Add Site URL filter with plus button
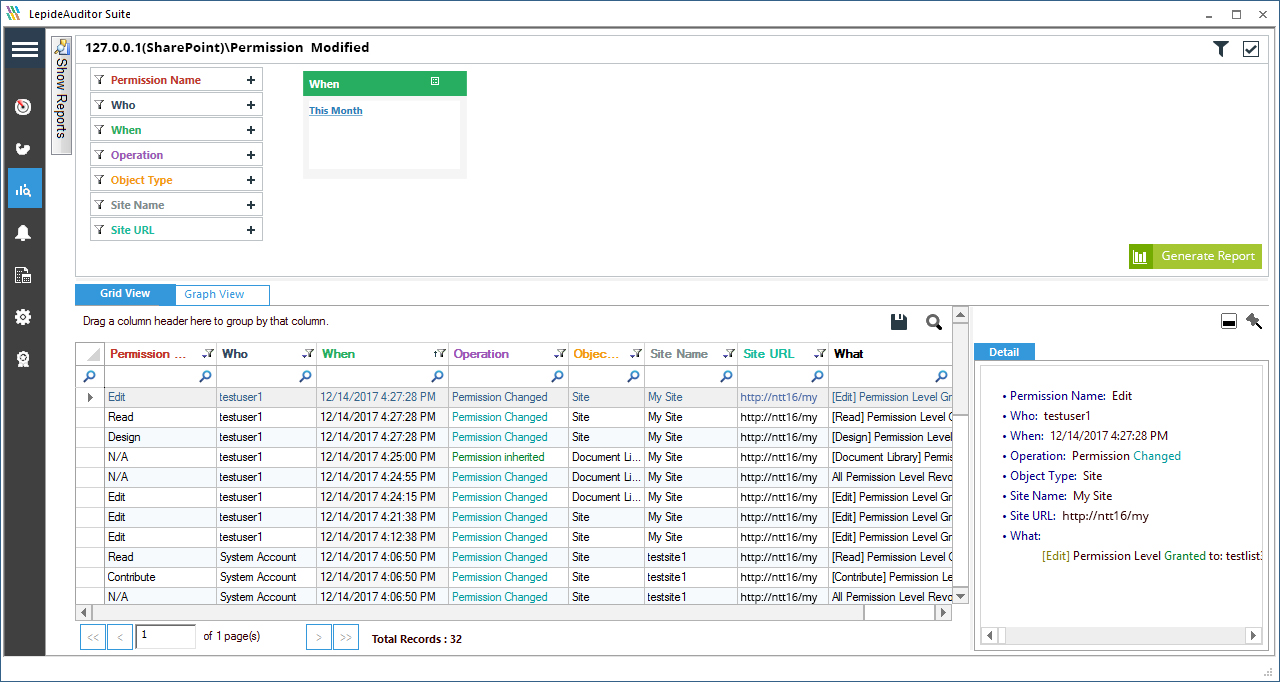This screenshot has width=1280, height=682. [251, 230]
